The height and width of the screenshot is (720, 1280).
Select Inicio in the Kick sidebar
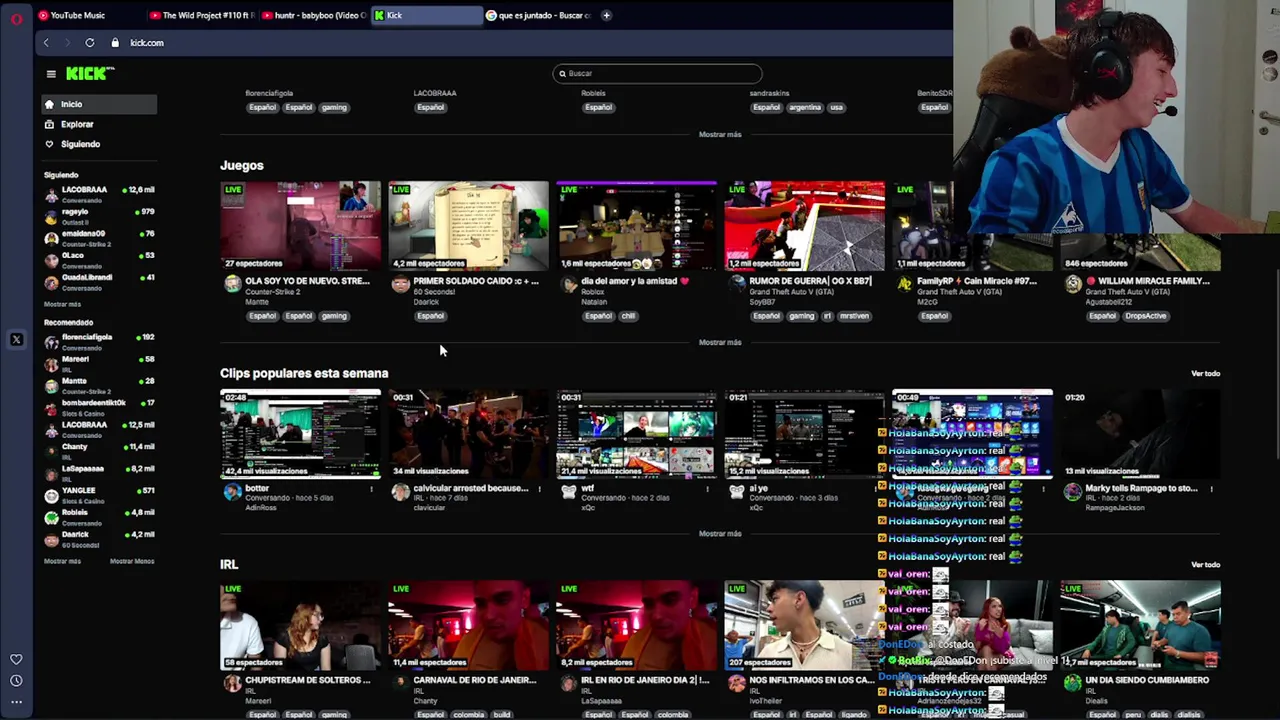[x=99, y=104]
